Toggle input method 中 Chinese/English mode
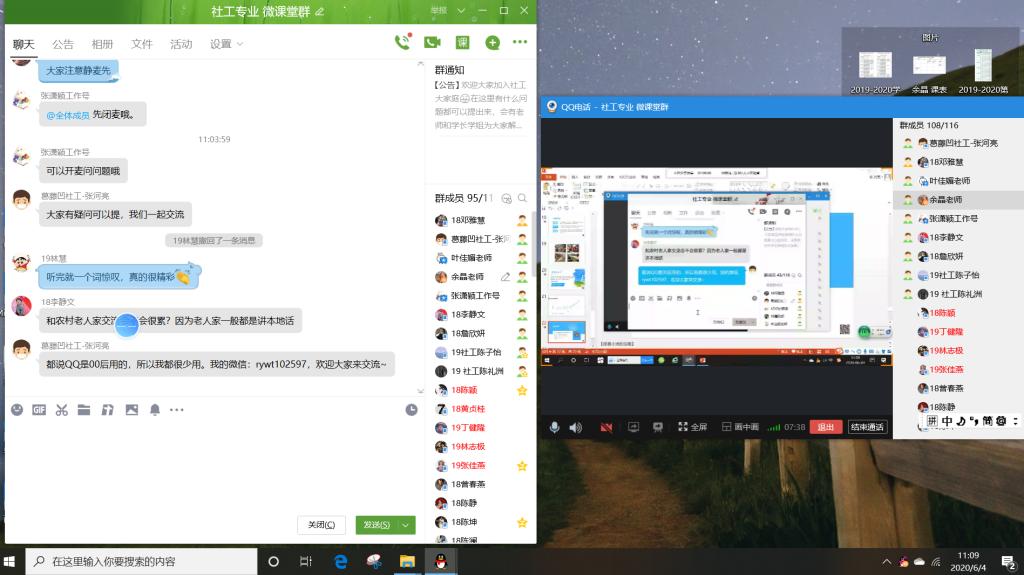The height and width of the screenshot is (575, 1024). pos(947,421)
